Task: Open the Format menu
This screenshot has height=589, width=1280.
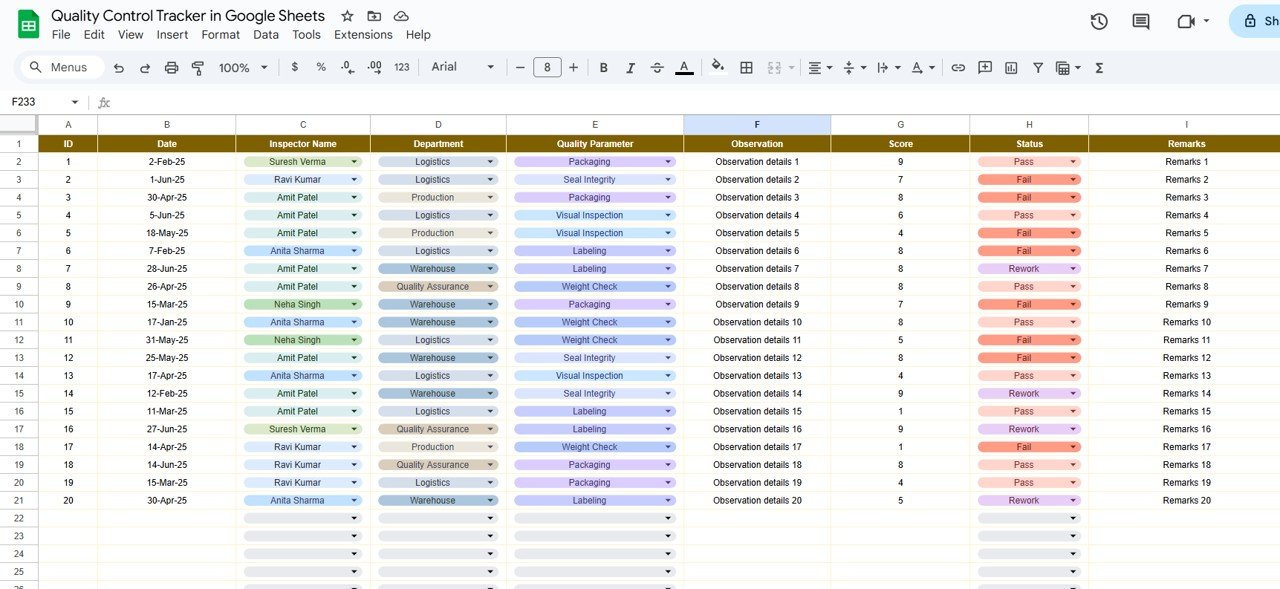Action: [221, 35]
